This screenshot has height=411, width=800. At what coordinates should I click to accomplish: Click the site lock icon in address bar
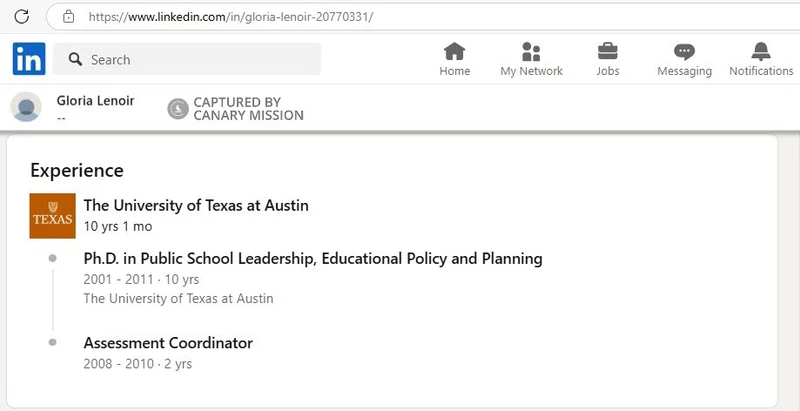(x=68, y=17)
